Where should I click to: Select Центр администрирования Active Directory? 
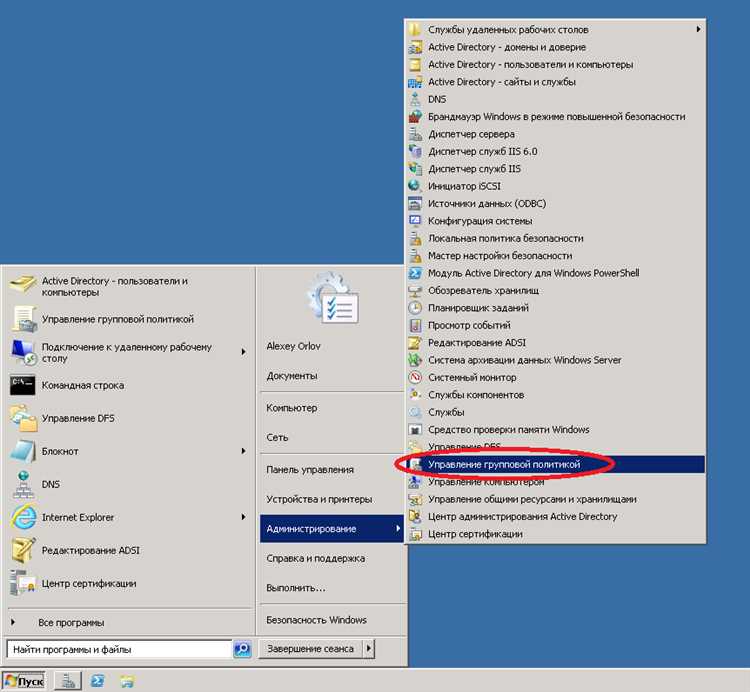(555, 517)
